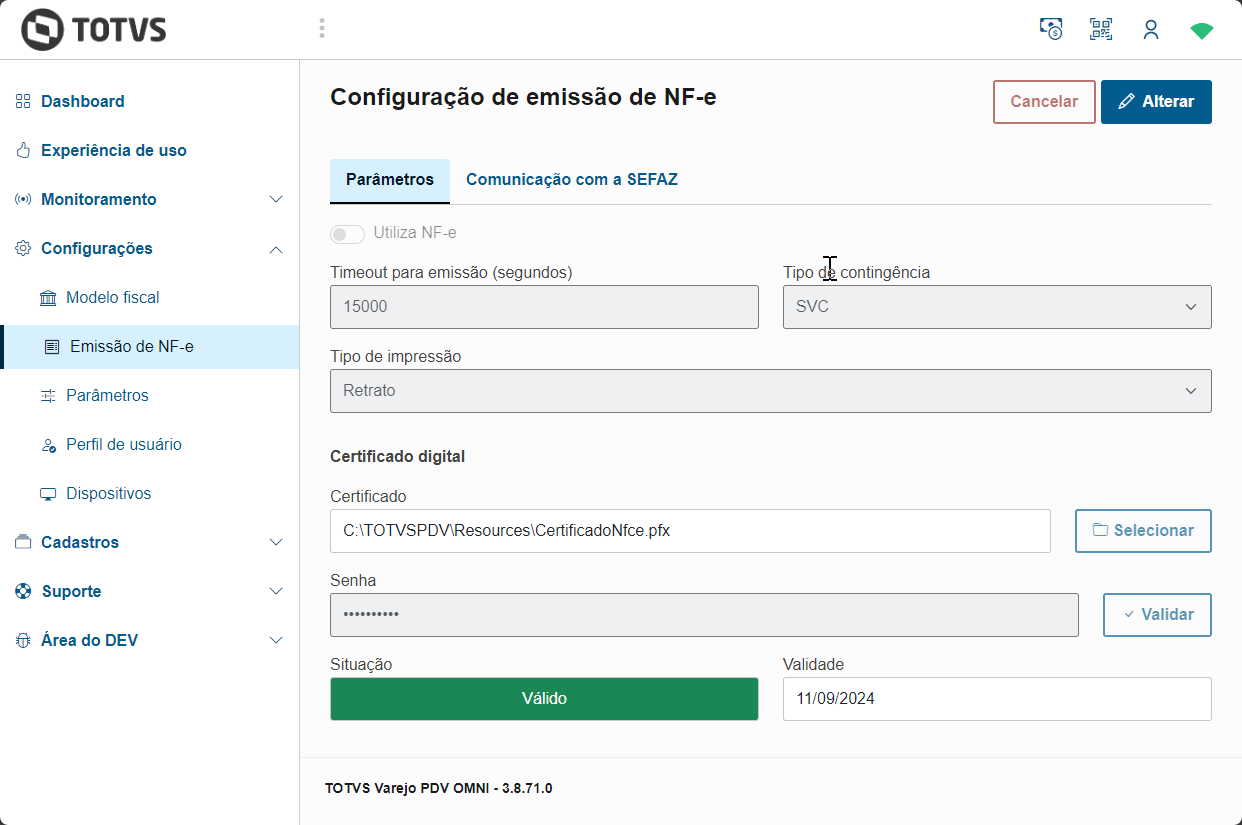Toggle the Utiliza NF-e switch

pyautogui.click(x=348, y=234)
